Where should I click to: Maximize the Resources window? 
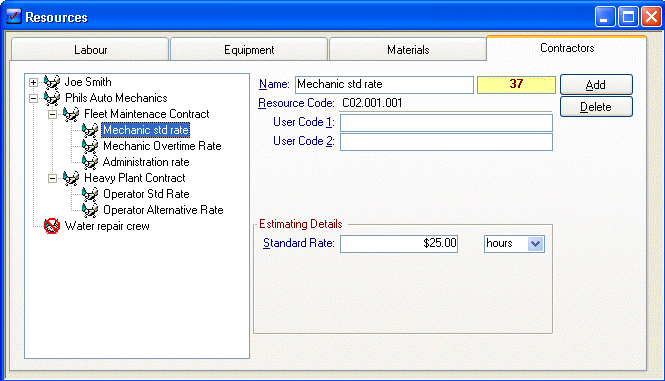[x=628, y=17]
